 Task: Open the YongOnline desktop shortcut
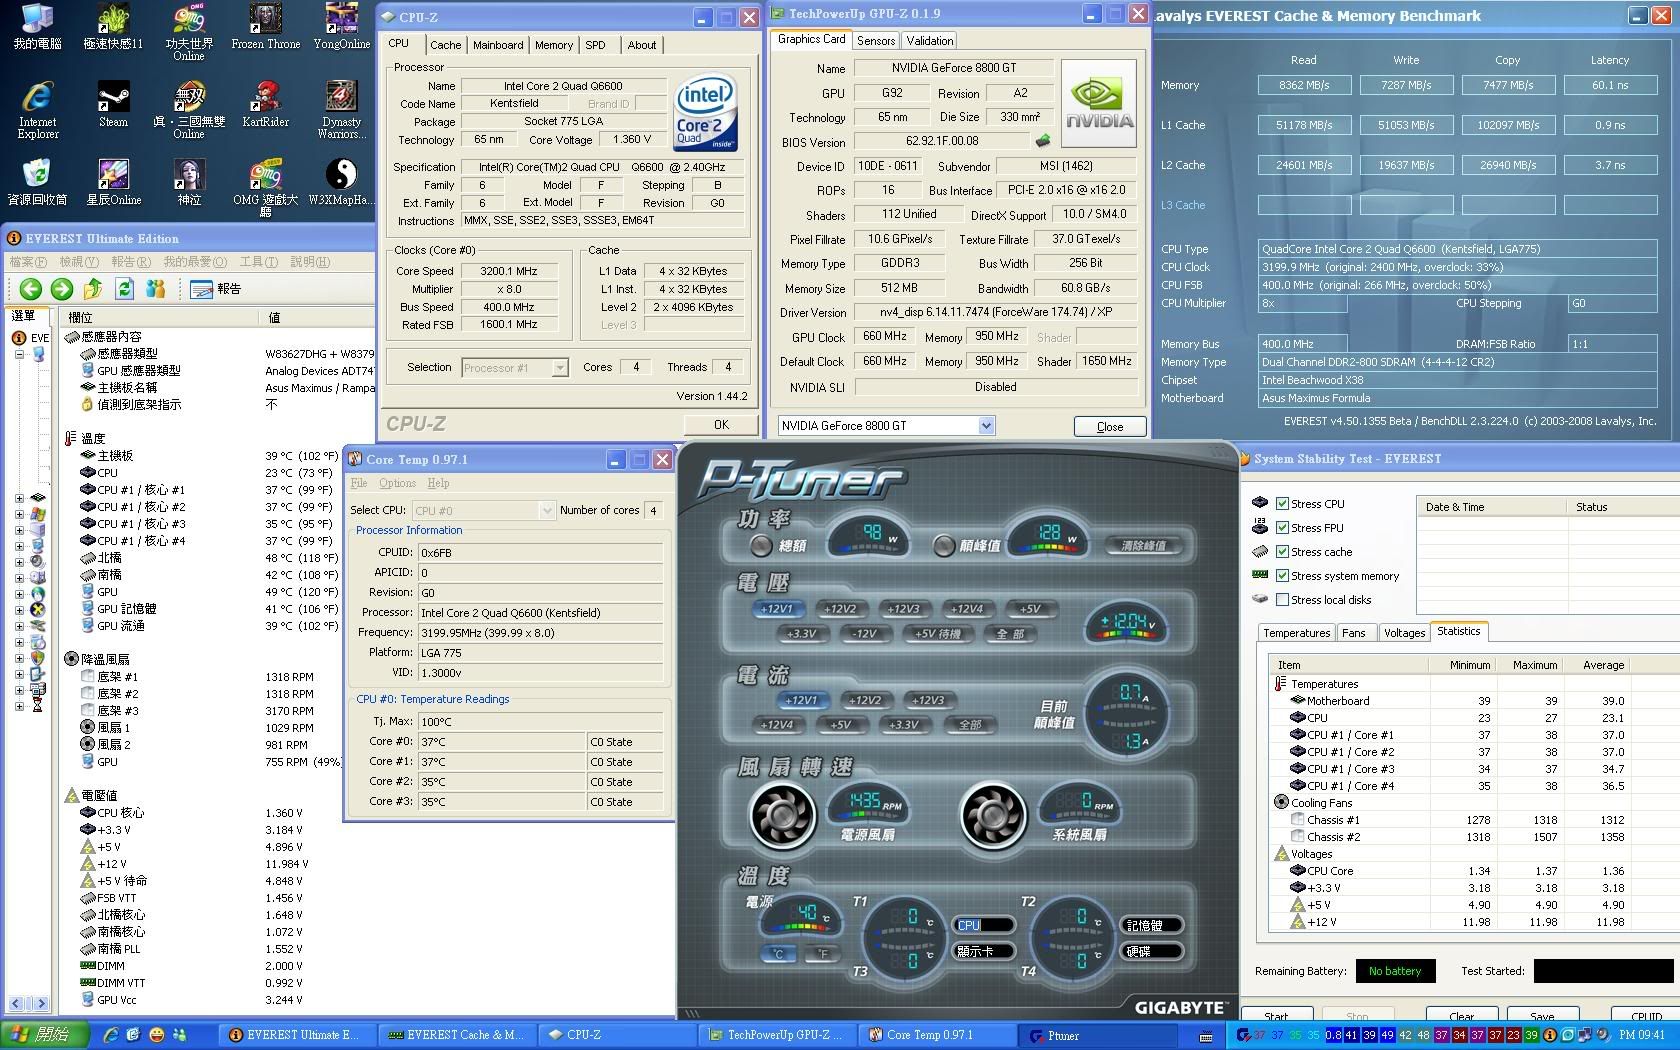coord(342,27)
